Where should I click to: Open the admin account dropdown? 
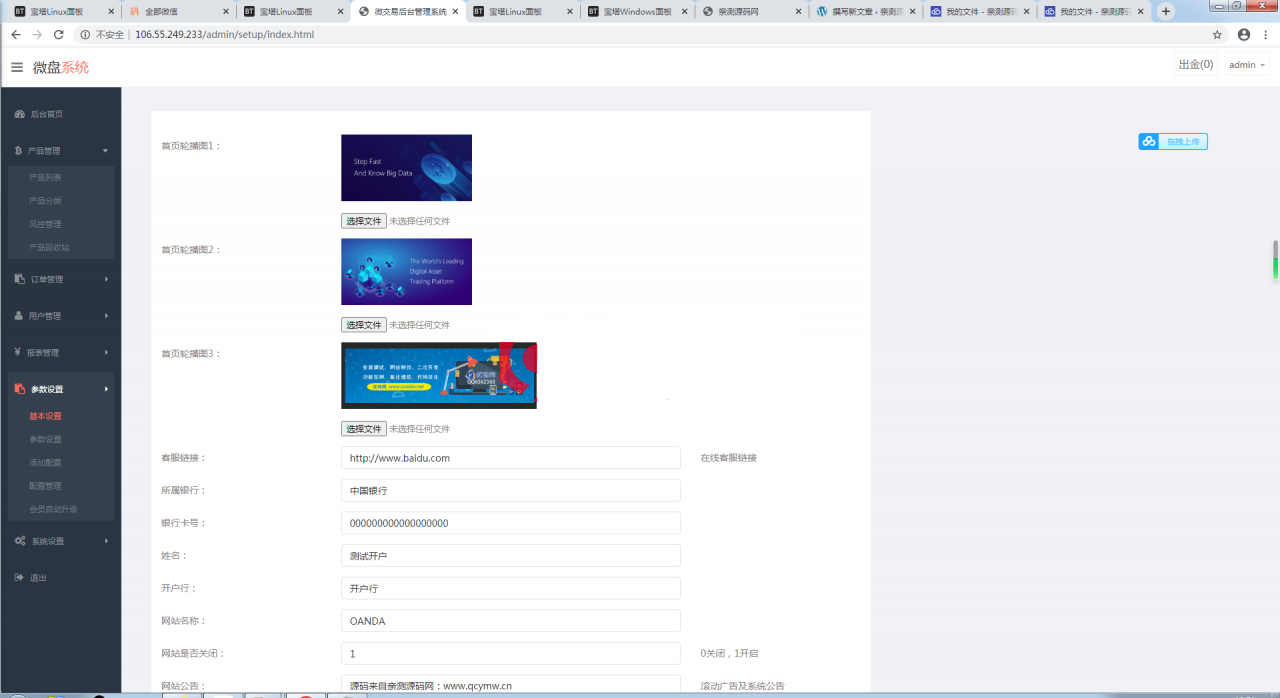(x=1247, y=65)
